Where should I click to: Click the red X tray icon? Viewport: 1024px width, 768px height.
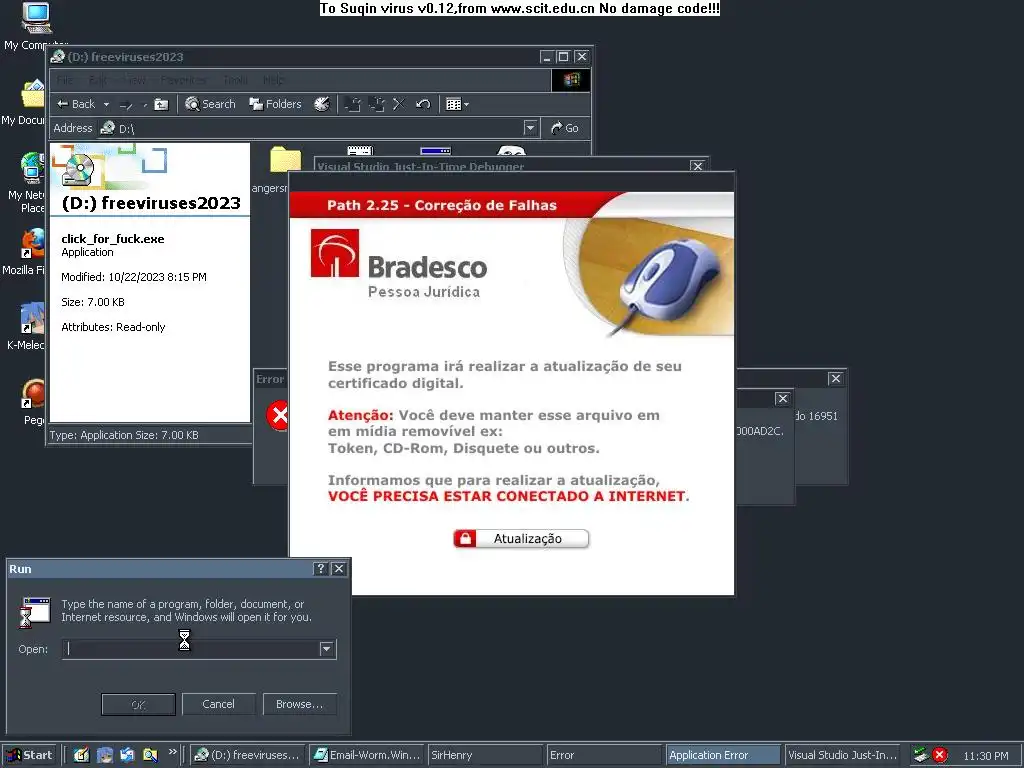coord(940,755)
